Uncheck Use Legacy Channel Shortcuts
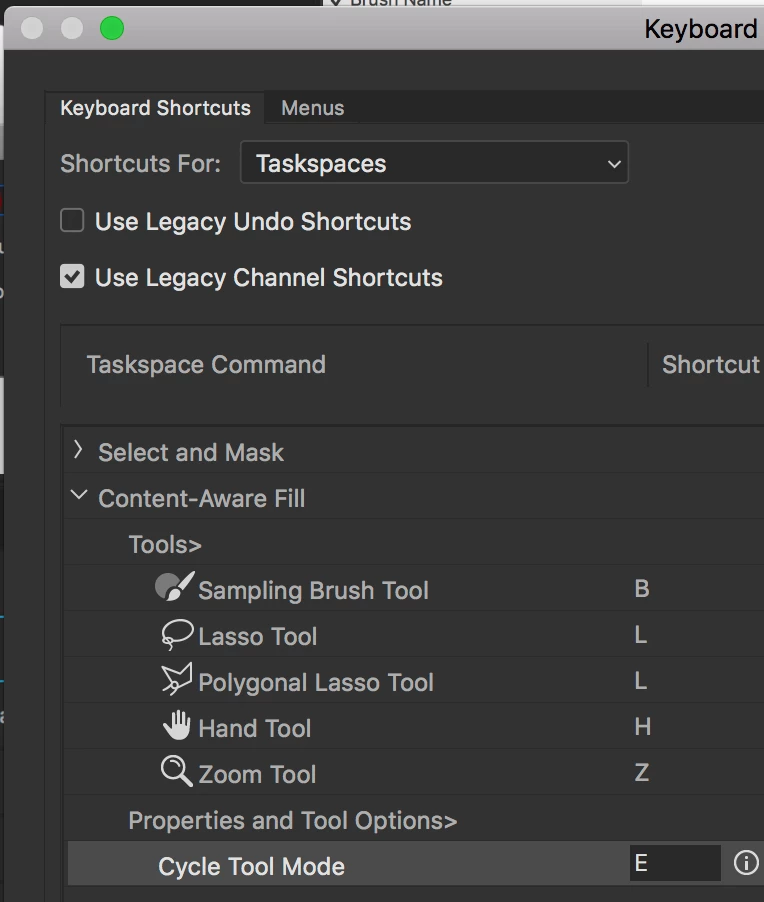The width and height of the screenshot is (764, 902). (x=72, y=277)
